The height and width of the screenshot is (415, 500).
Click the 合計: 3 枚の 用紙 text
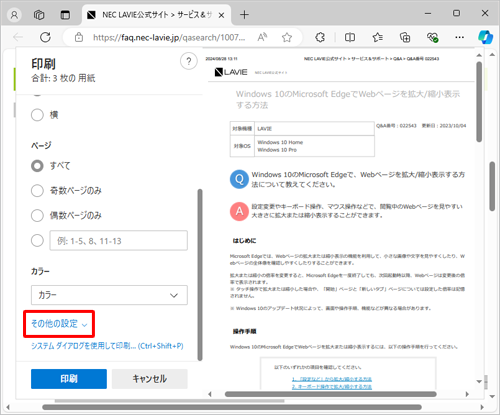(x=63, y=78)
